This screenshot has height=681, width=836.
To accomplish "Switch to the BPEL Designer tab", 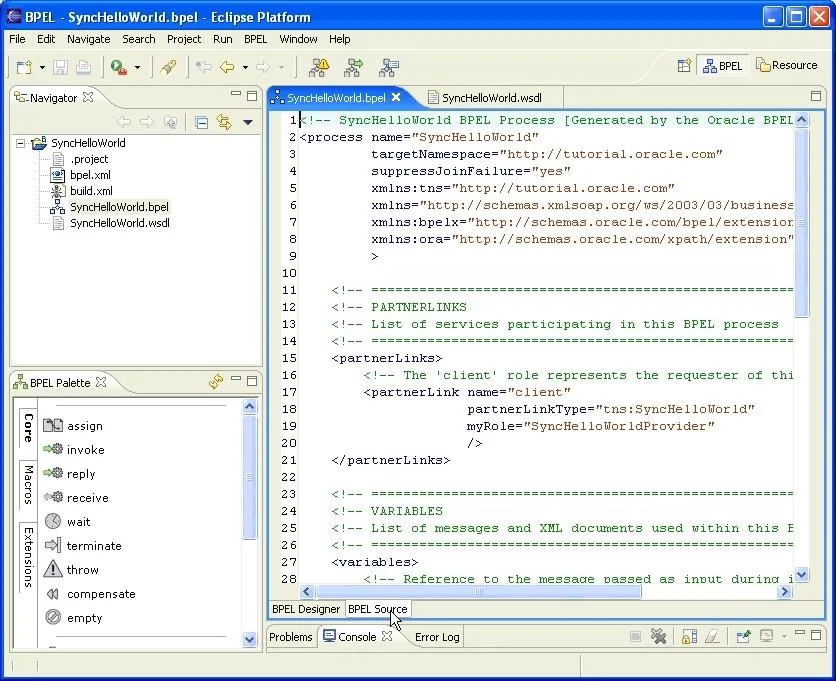I will click(306, 609).
